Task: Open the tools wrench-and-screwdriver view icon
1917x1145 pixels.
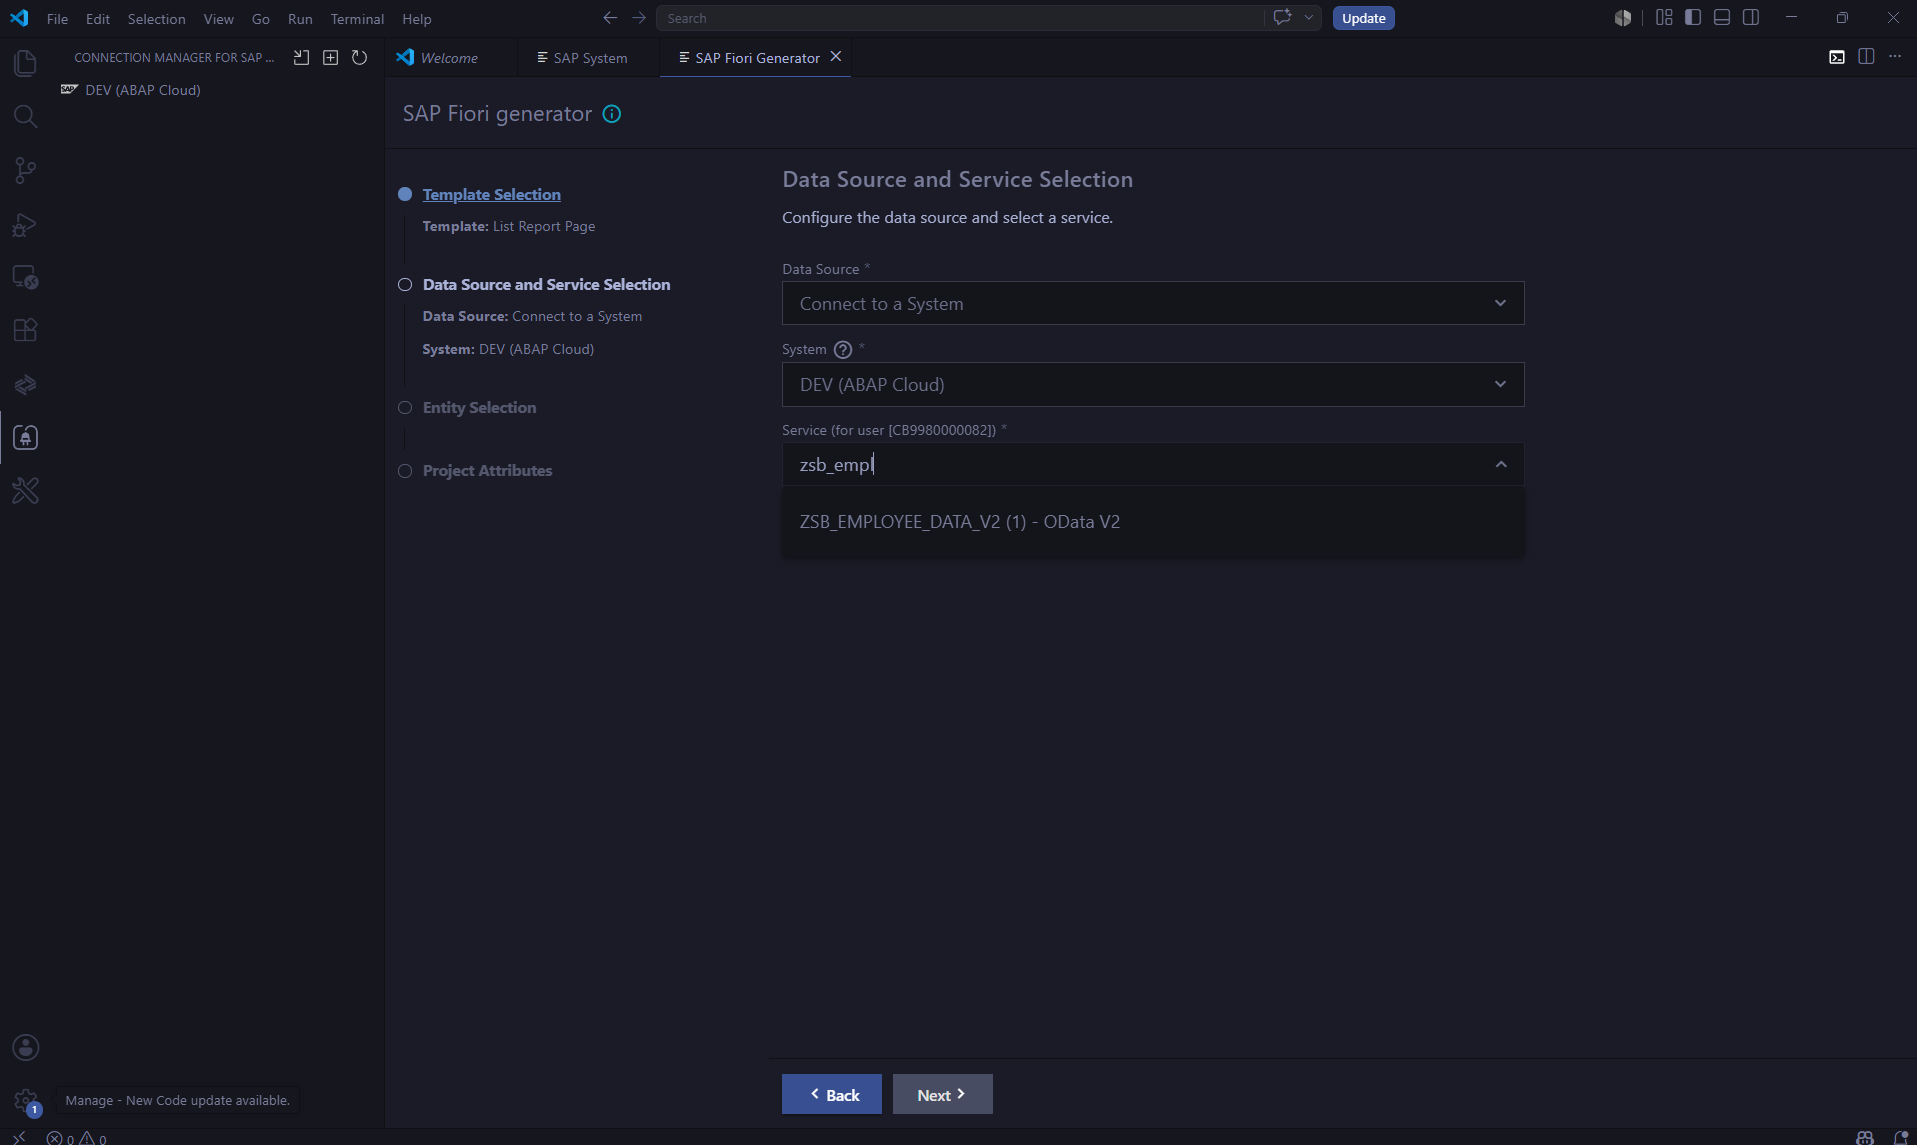Action: click(25, 490)
